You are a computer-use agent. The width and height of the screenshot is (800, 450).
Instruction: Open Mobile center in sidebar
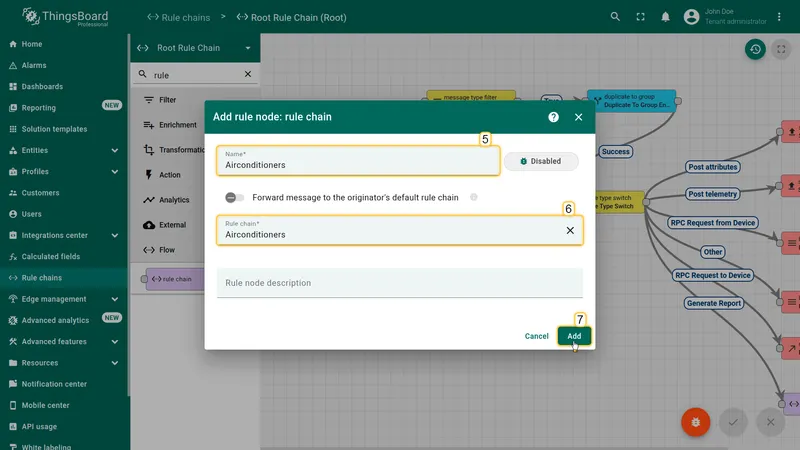(x=64, y=406)
